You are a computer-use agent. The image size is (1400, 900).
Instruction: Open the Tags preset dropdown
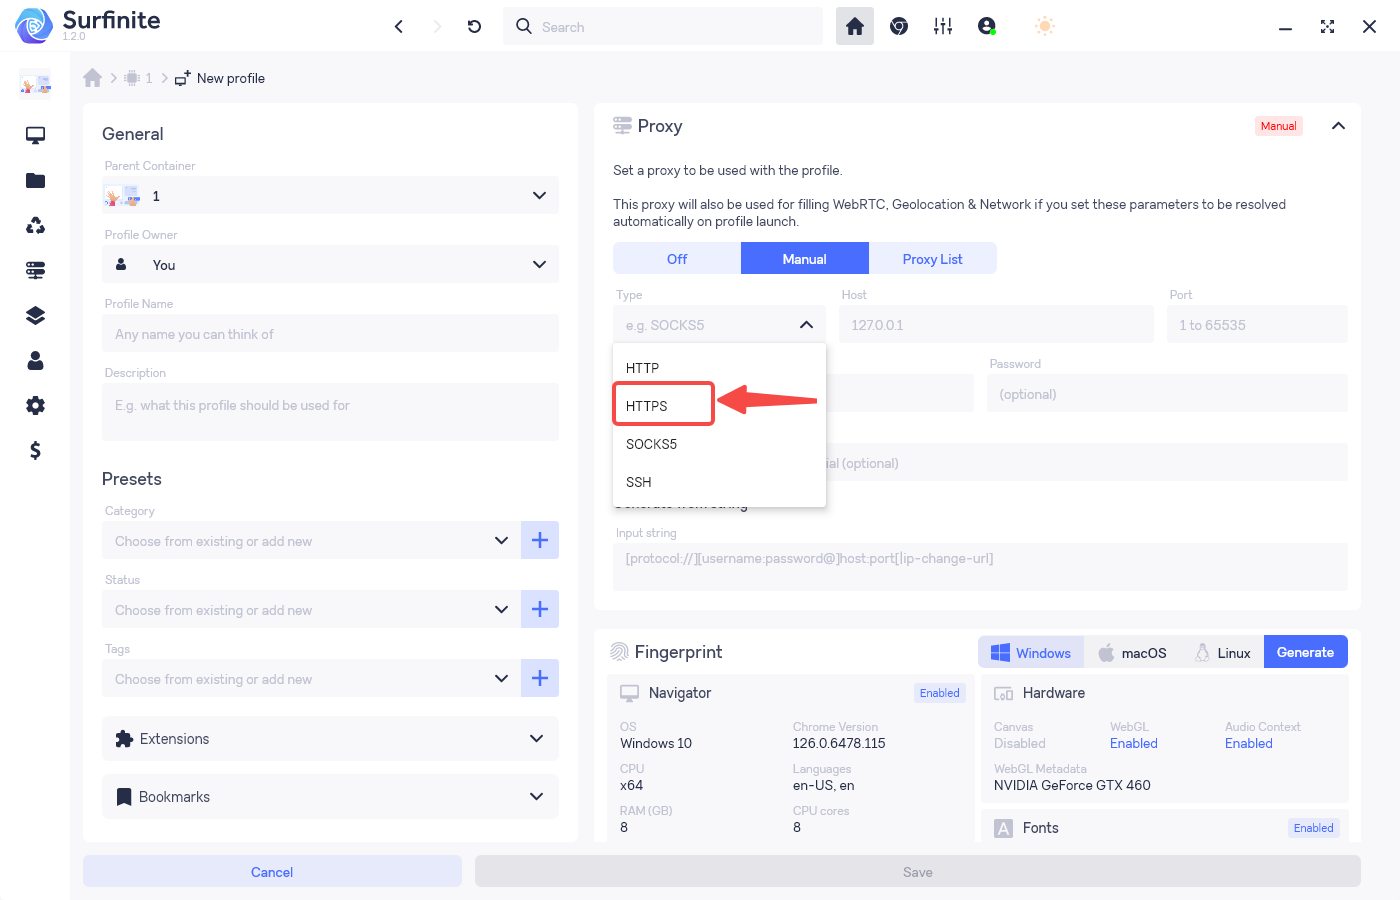pos(311,678)
